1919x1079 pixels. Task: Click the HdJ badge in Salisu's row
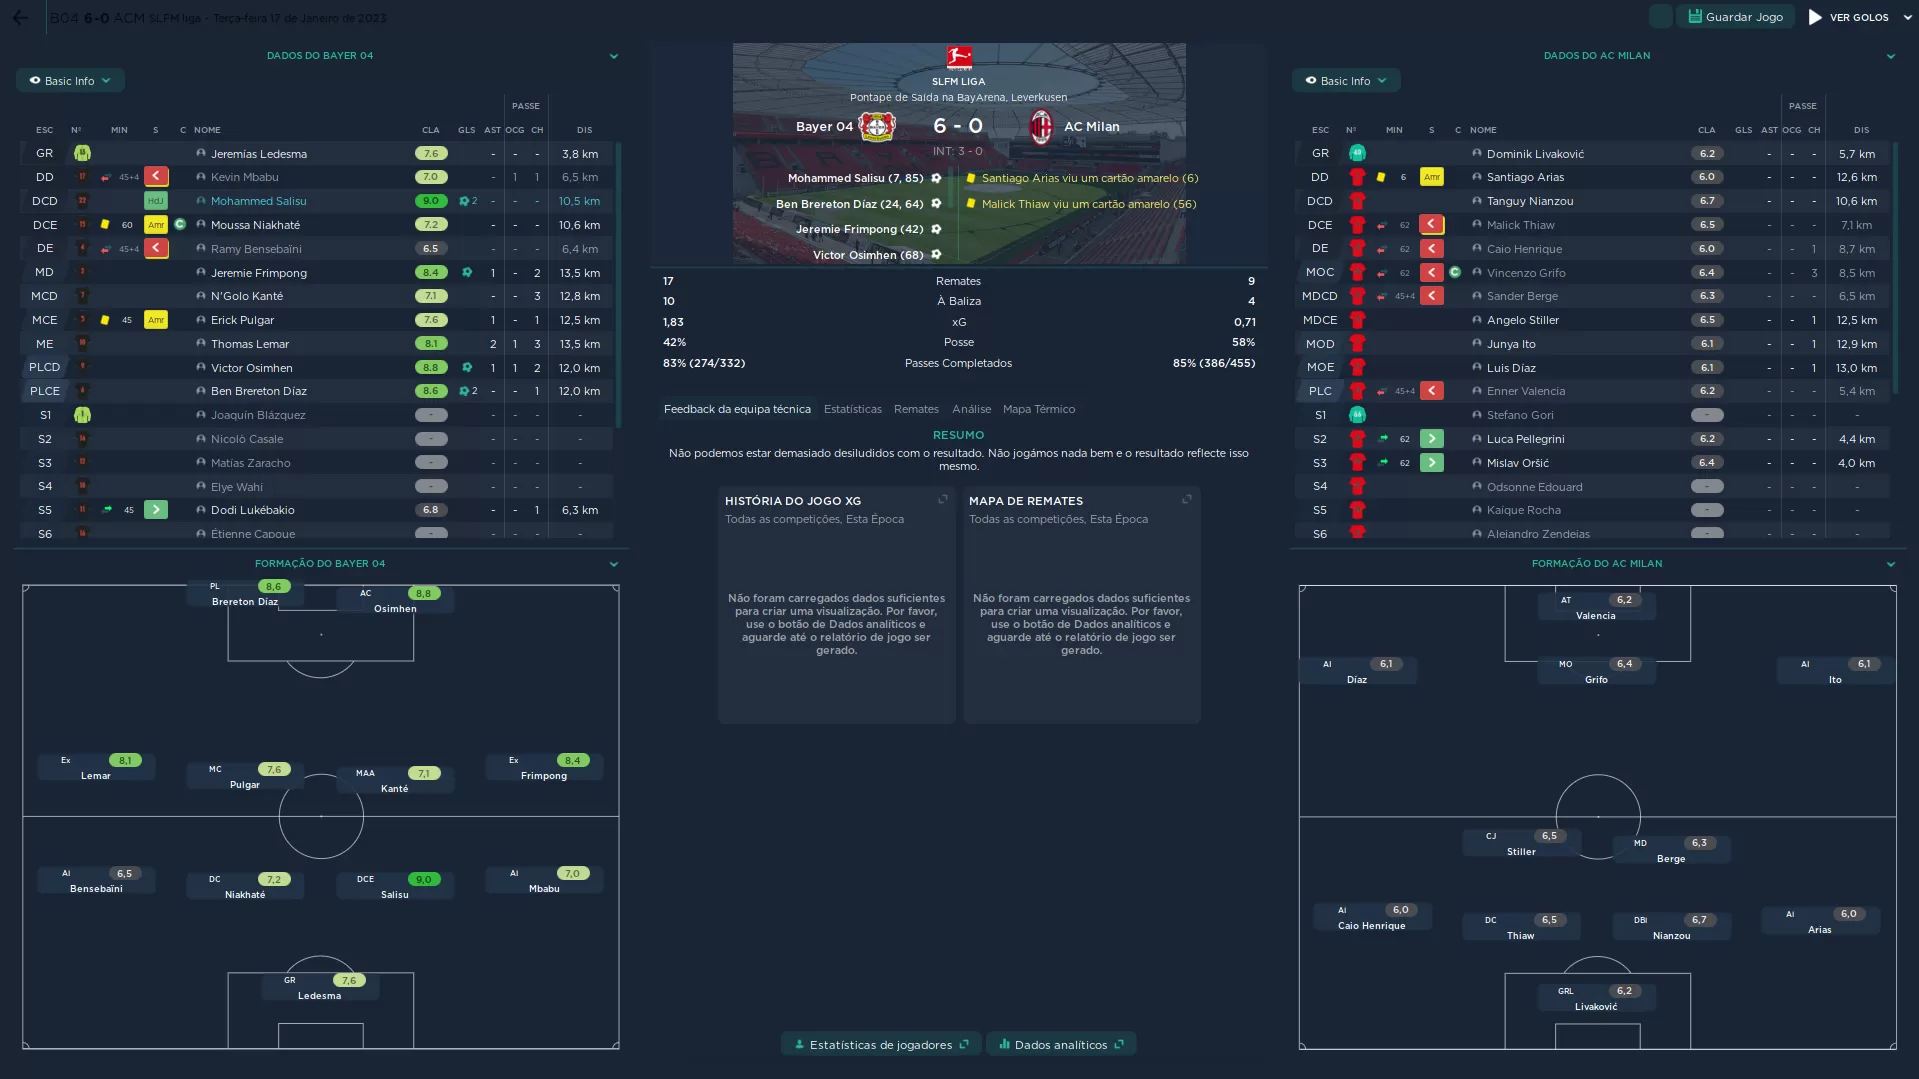[156, 201]
